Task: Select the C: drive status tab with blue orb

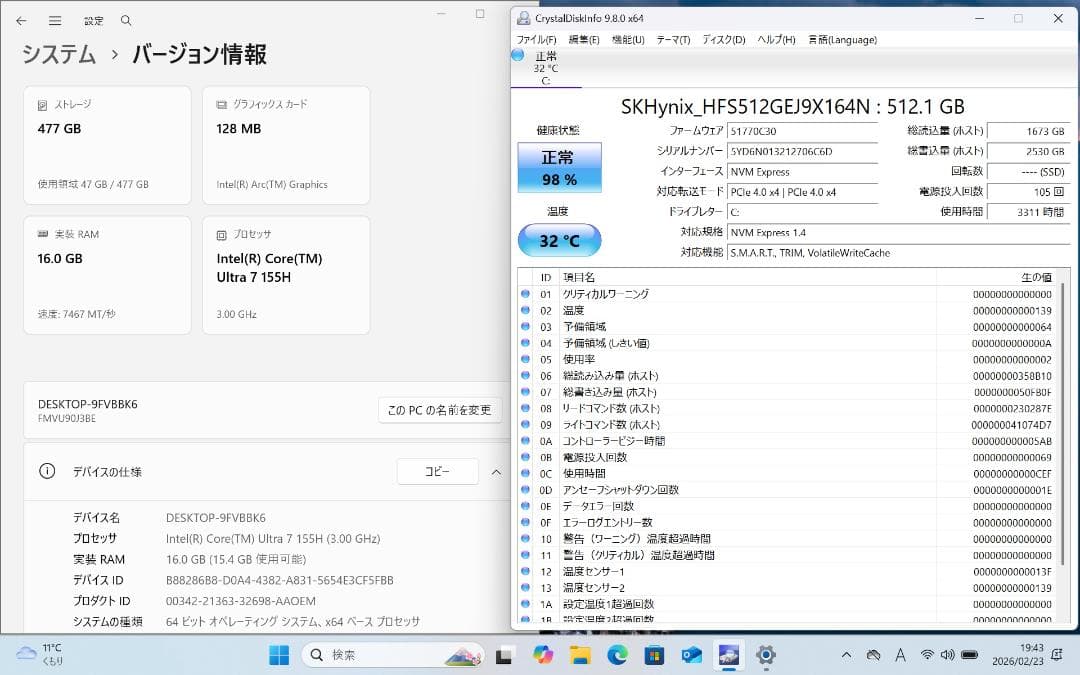Action: [x=546, y=68]
